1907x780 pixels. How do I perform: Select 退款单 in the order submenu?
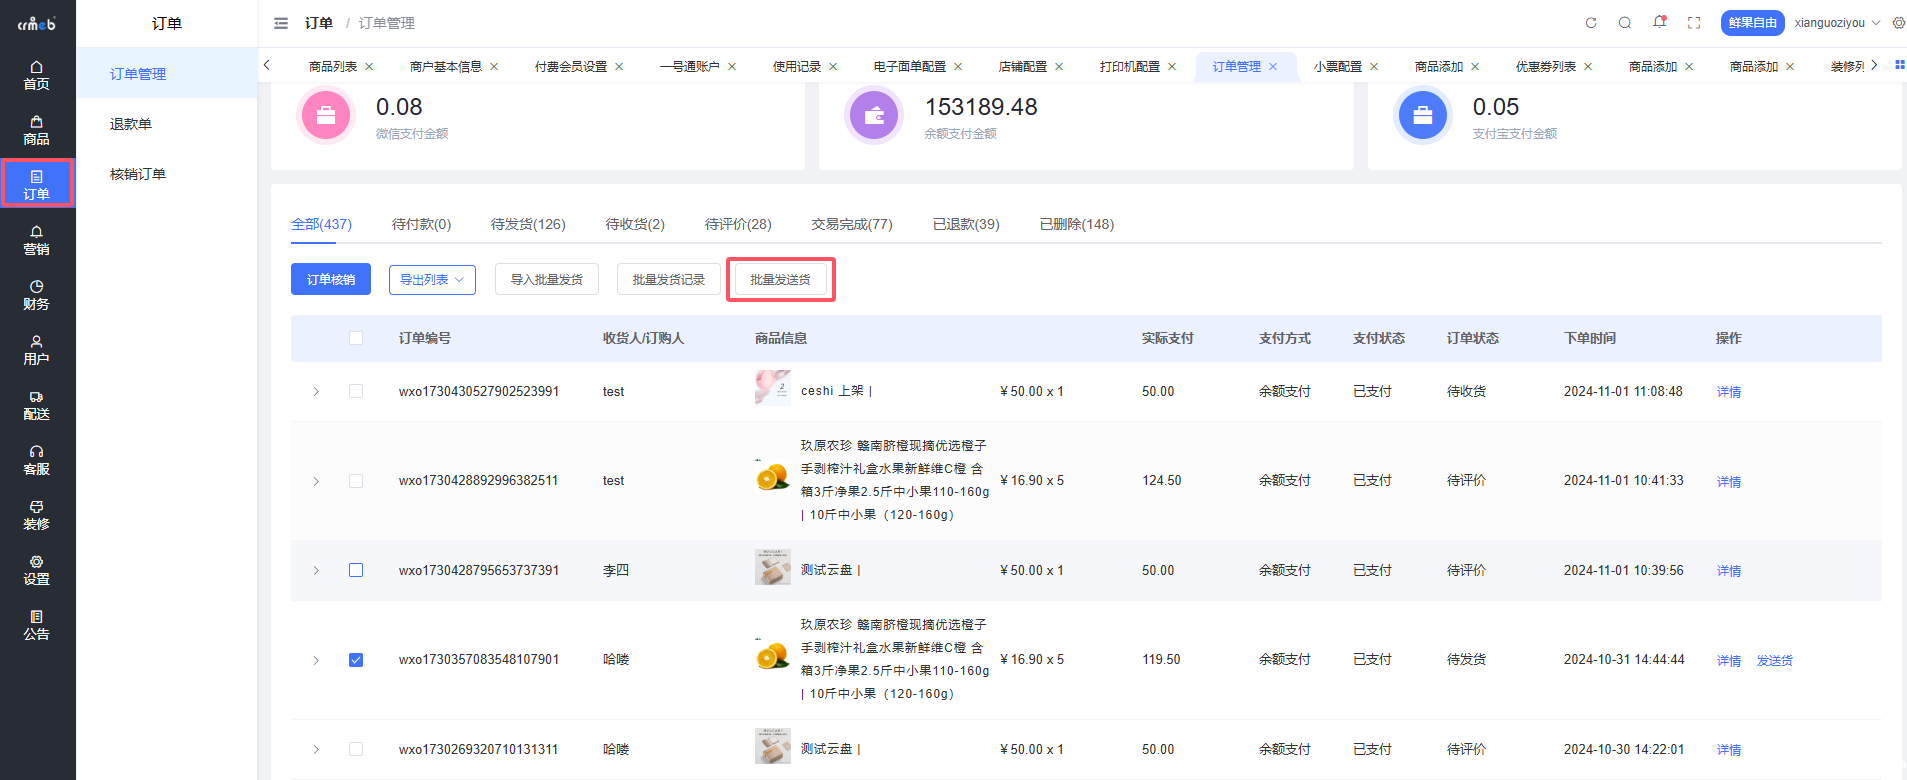tap(131, 124)
